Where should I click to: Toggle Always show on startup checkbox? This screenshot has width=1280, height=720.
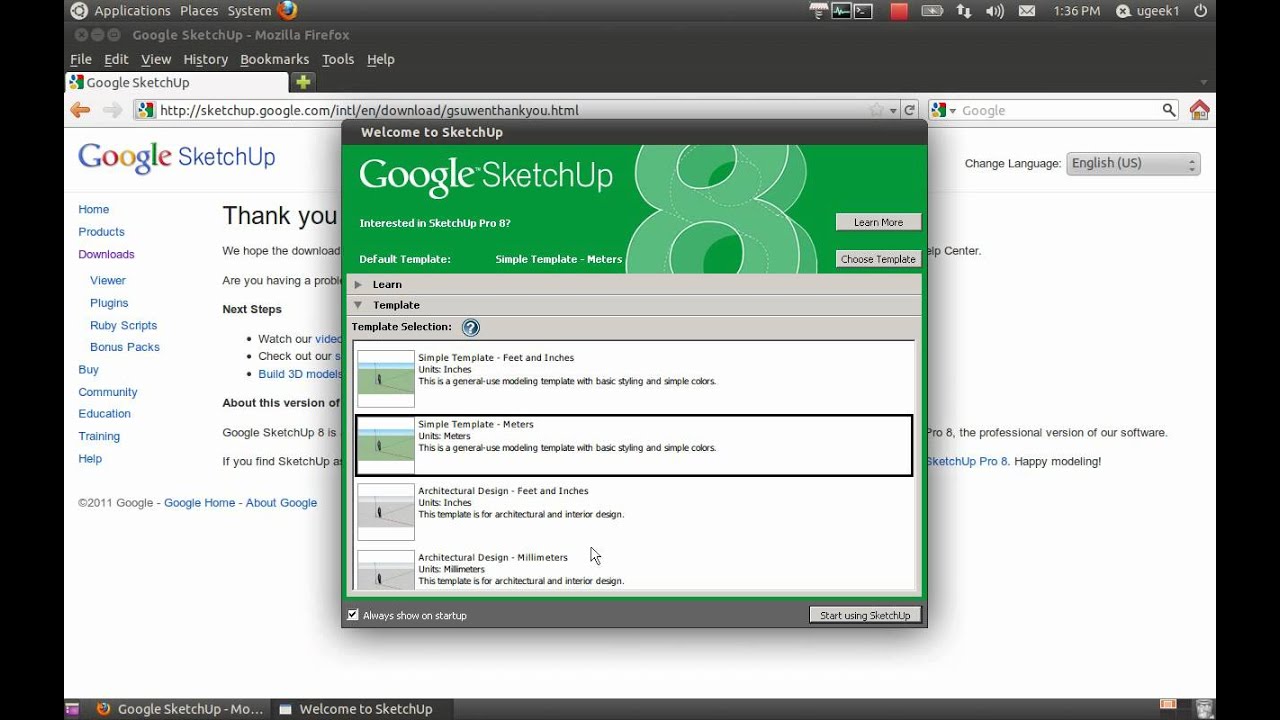tap(353, 615)
